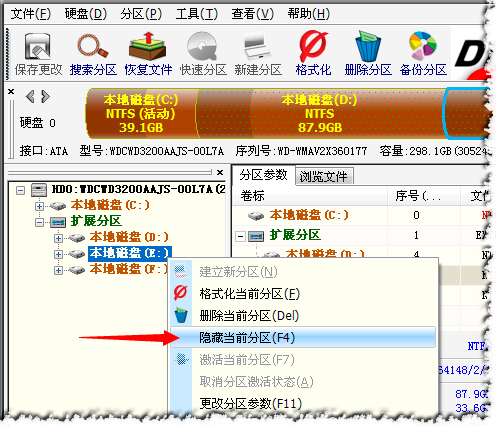
Task: Go to next disk with right arrow
Action: 46,97
